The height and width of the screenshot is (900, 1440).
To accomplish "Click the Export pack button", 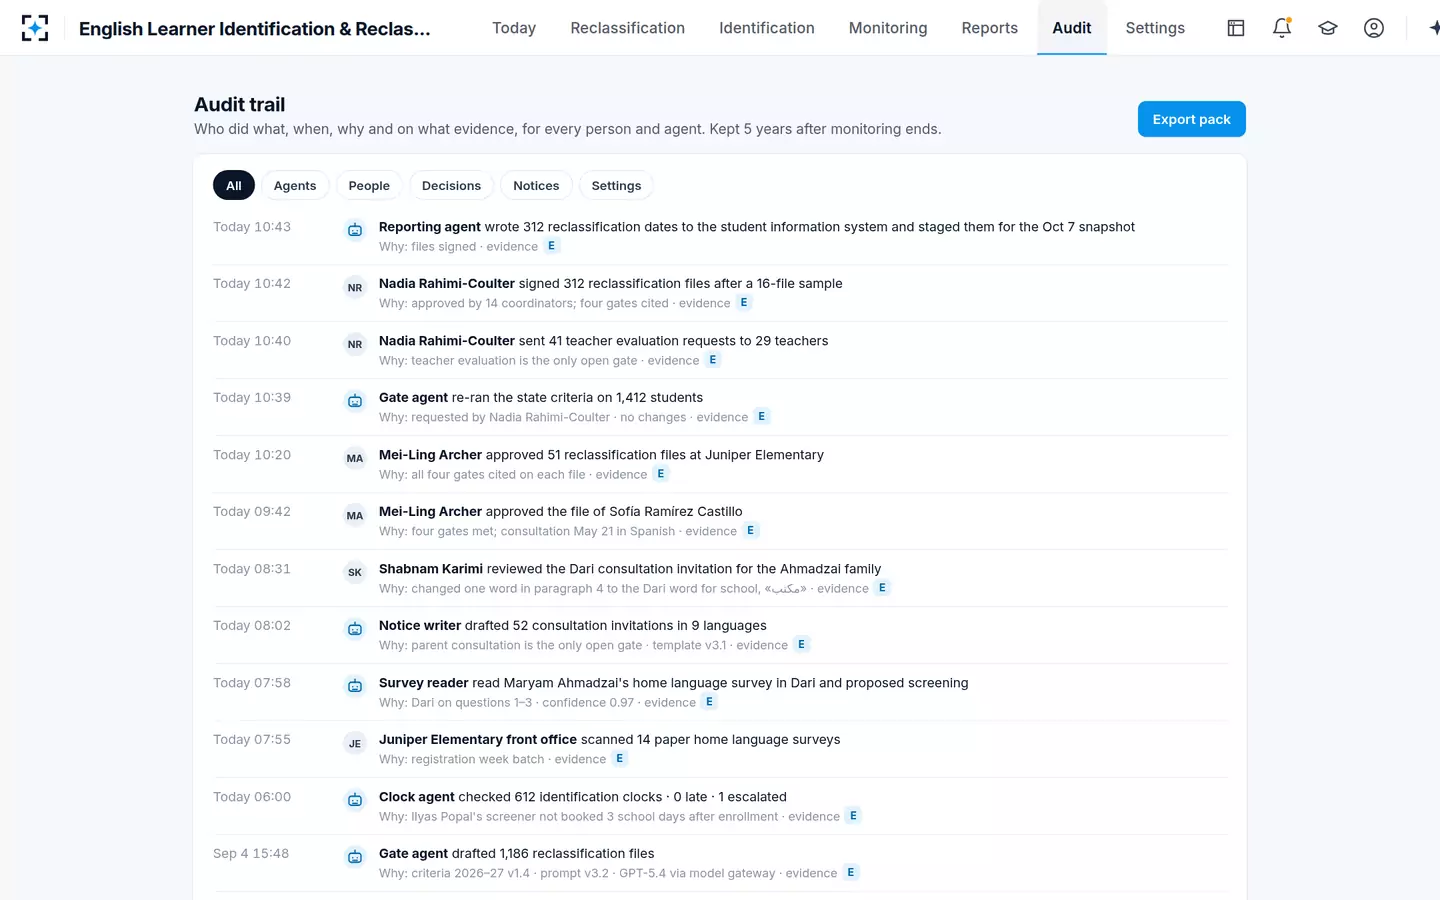I will pyautogui.click(x=1192, y=119).
